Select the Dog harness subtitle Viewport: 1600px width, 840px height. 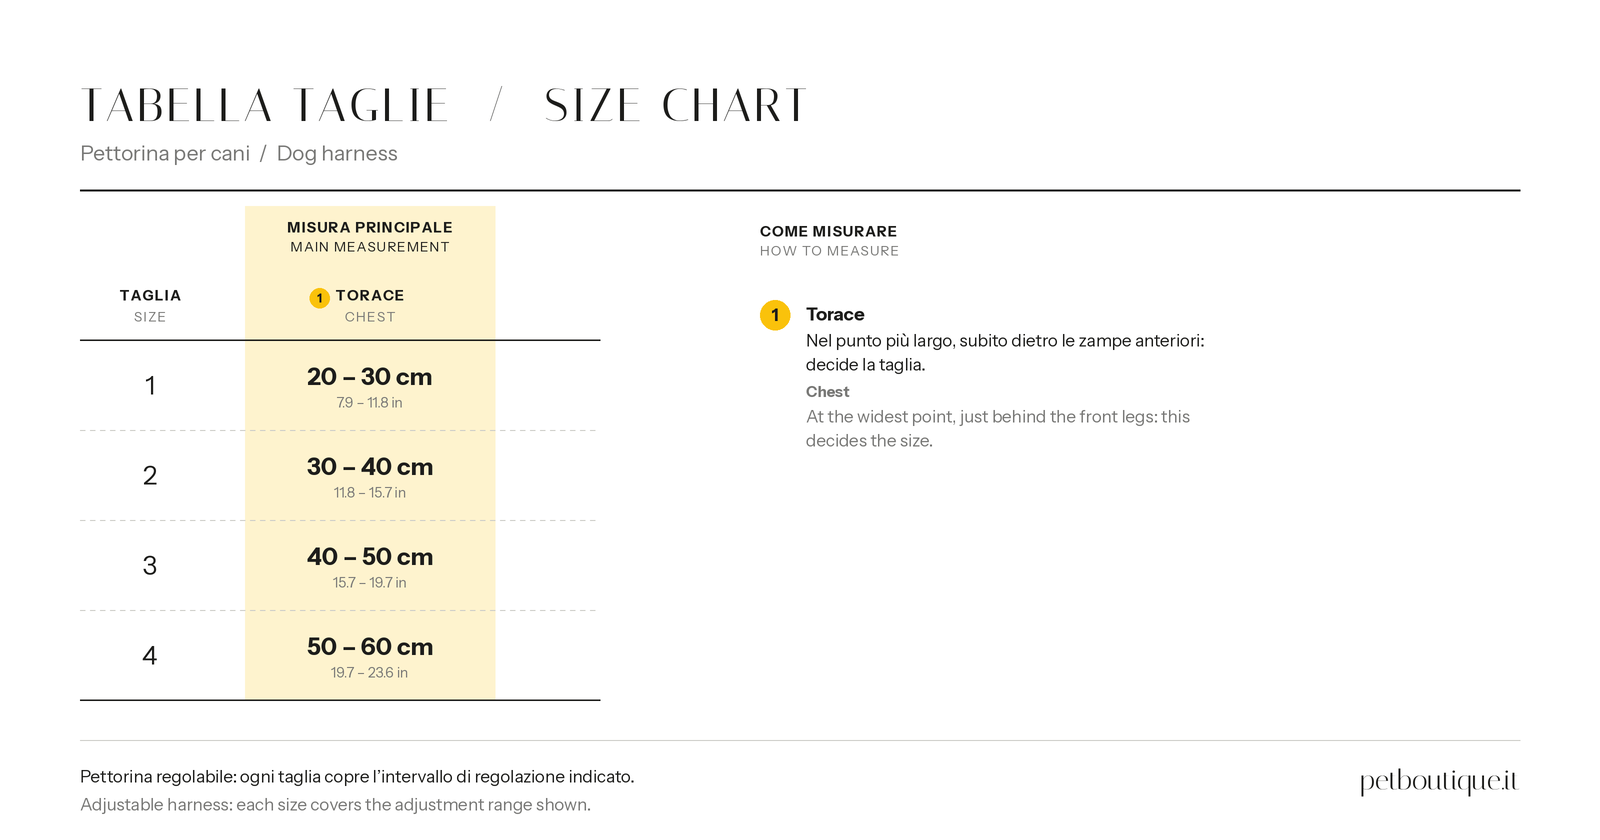[x=337, y=154]
